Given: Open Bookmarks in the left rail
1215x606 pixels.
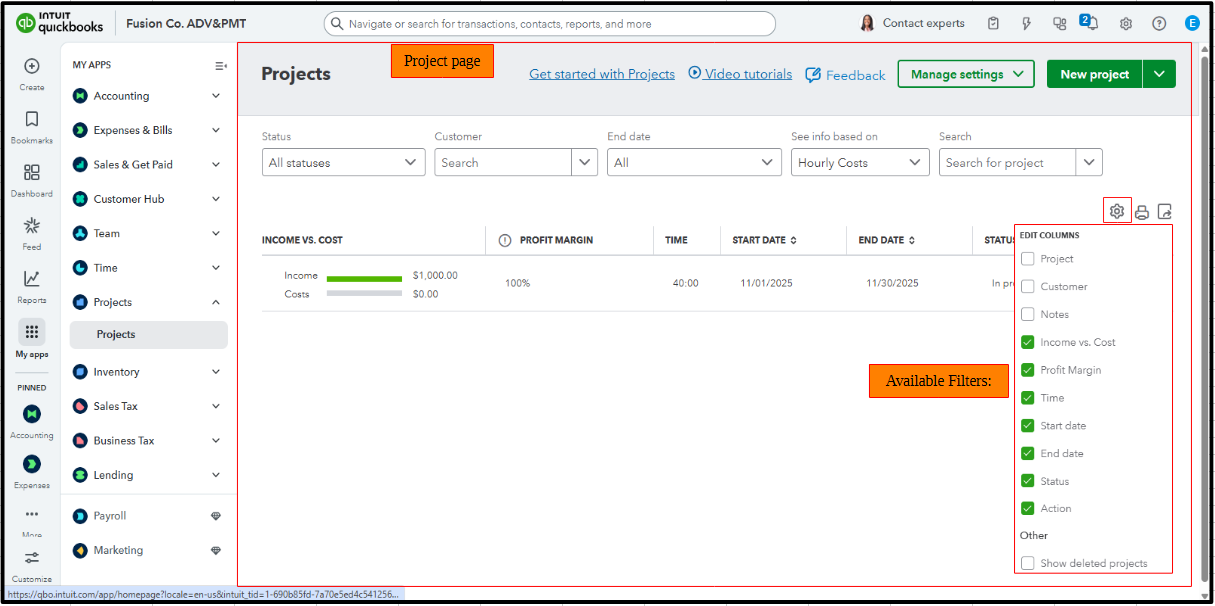Looking at the screenshot, I should (x=32, y=126).
